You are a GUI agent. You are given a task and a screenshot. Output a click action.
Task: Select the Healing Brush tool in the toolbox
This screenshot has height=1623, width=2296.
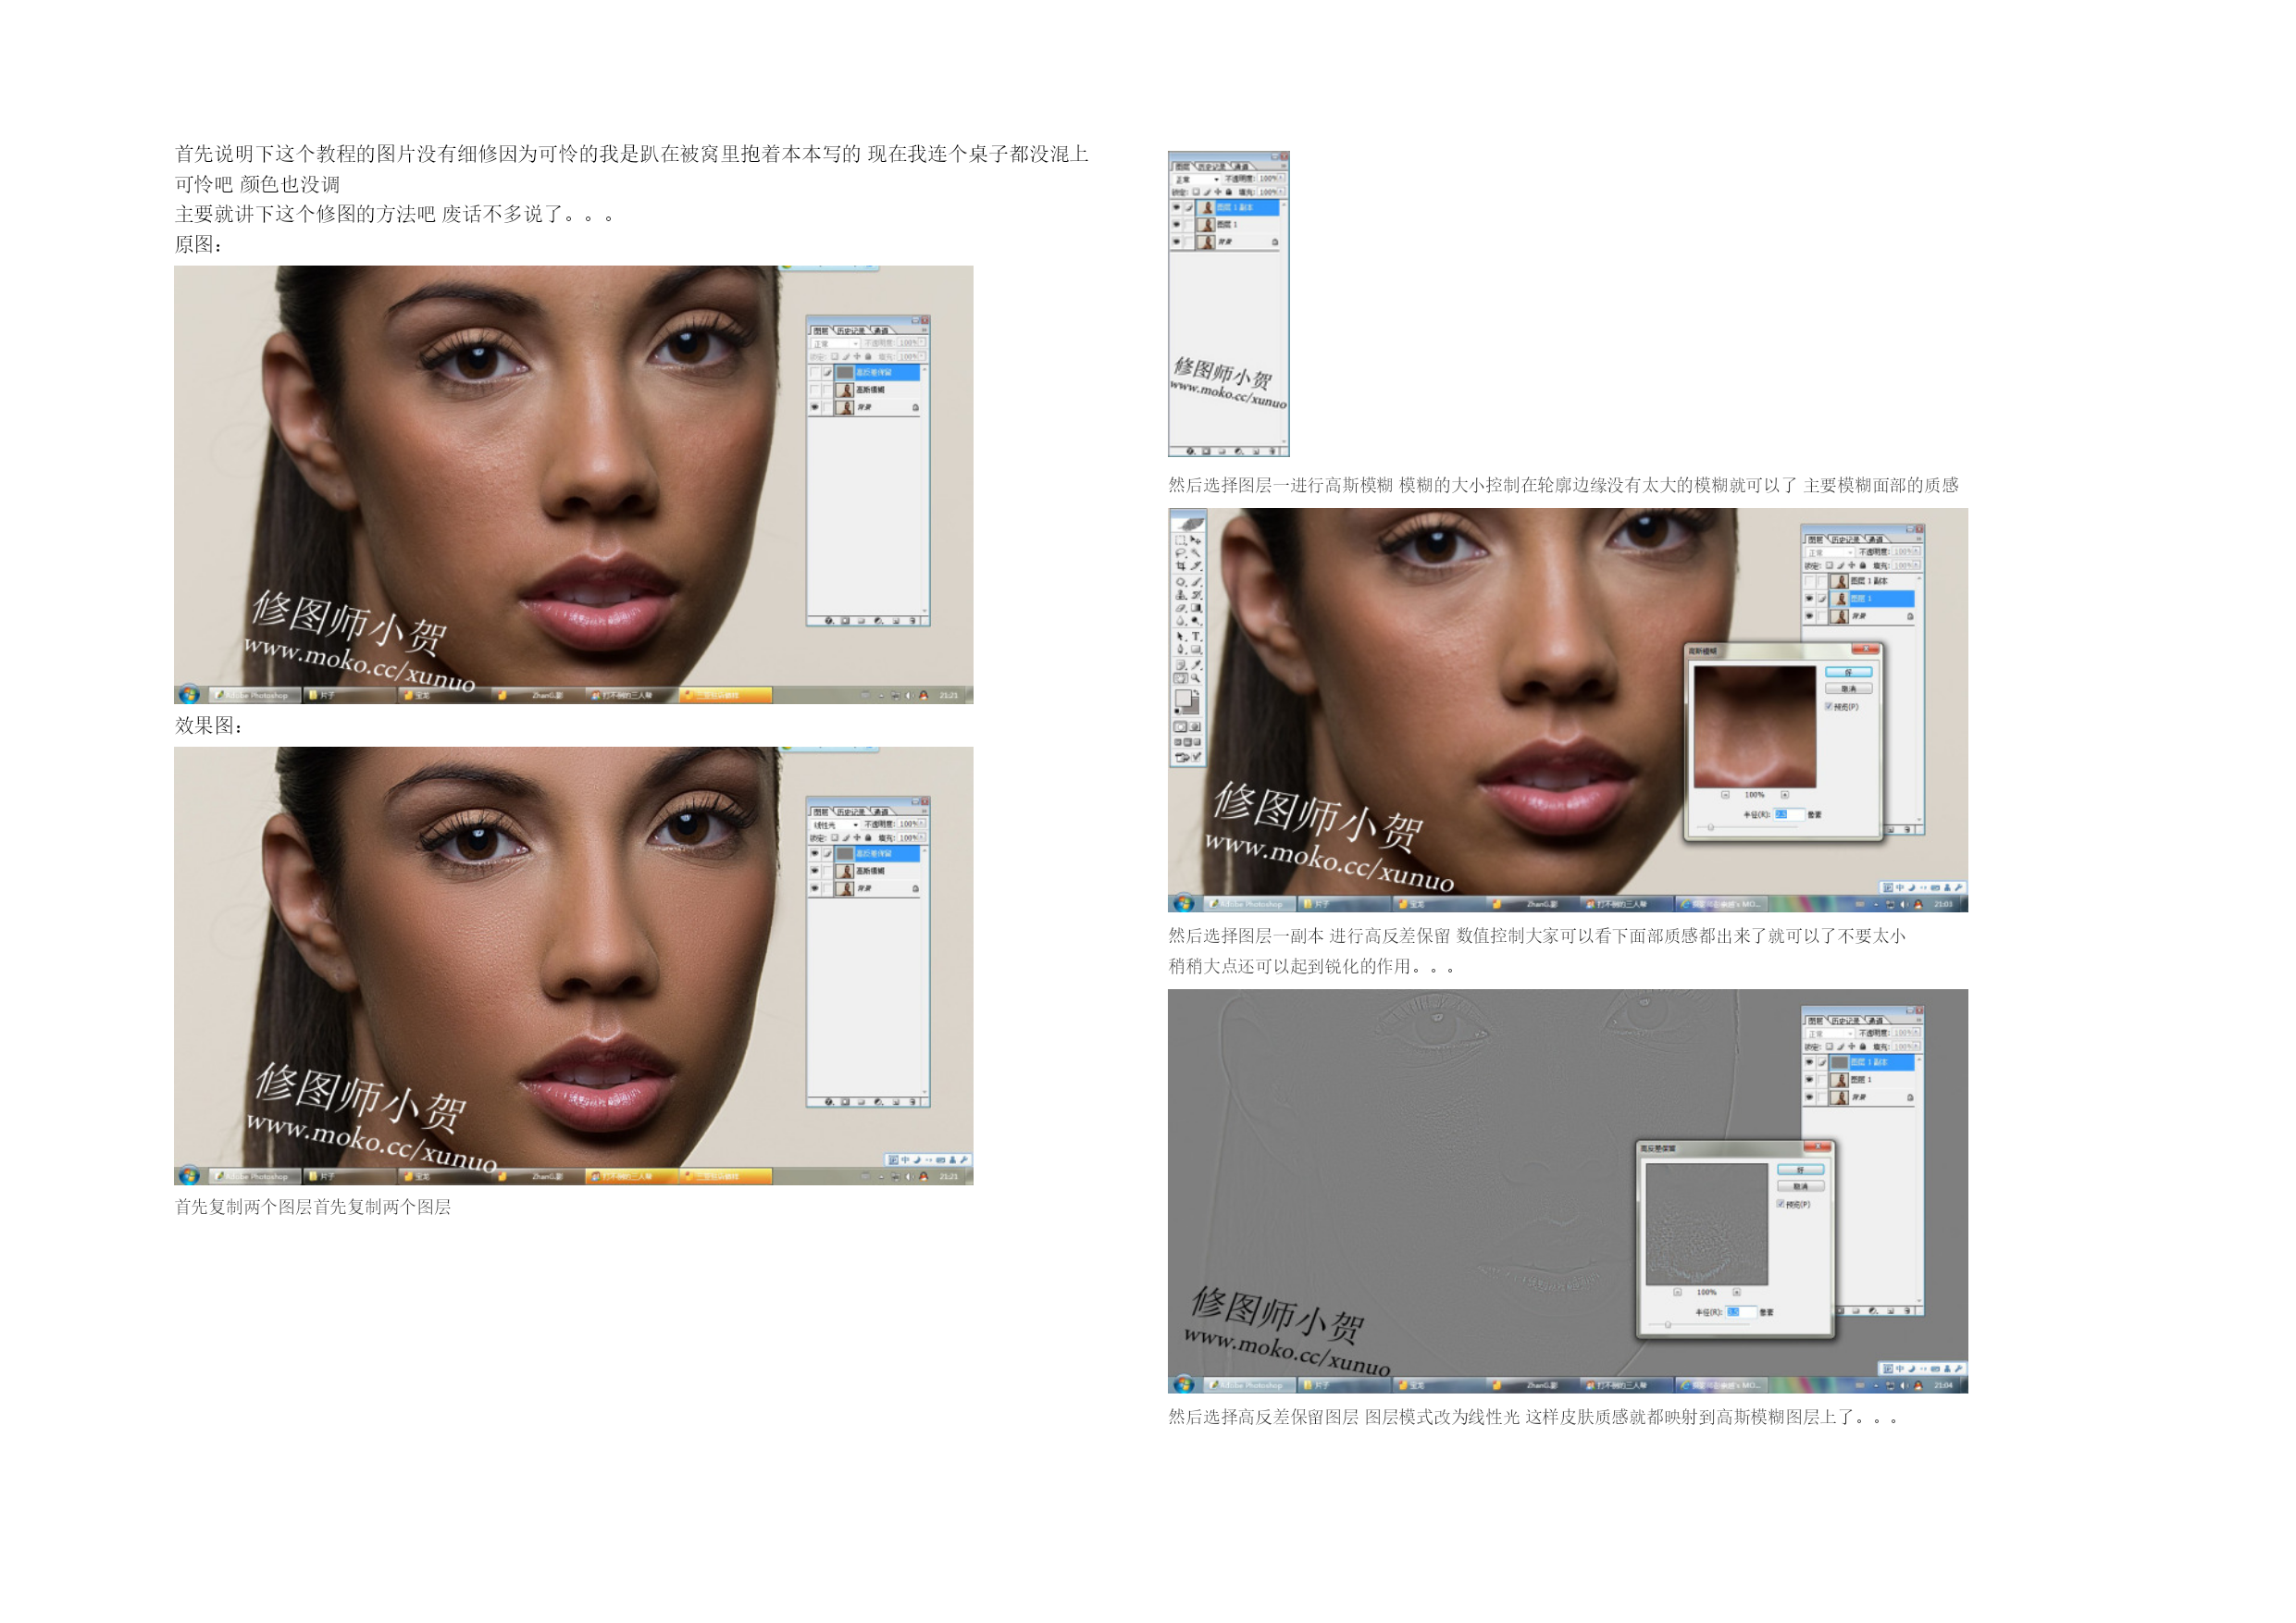[x=1180, y=581]
